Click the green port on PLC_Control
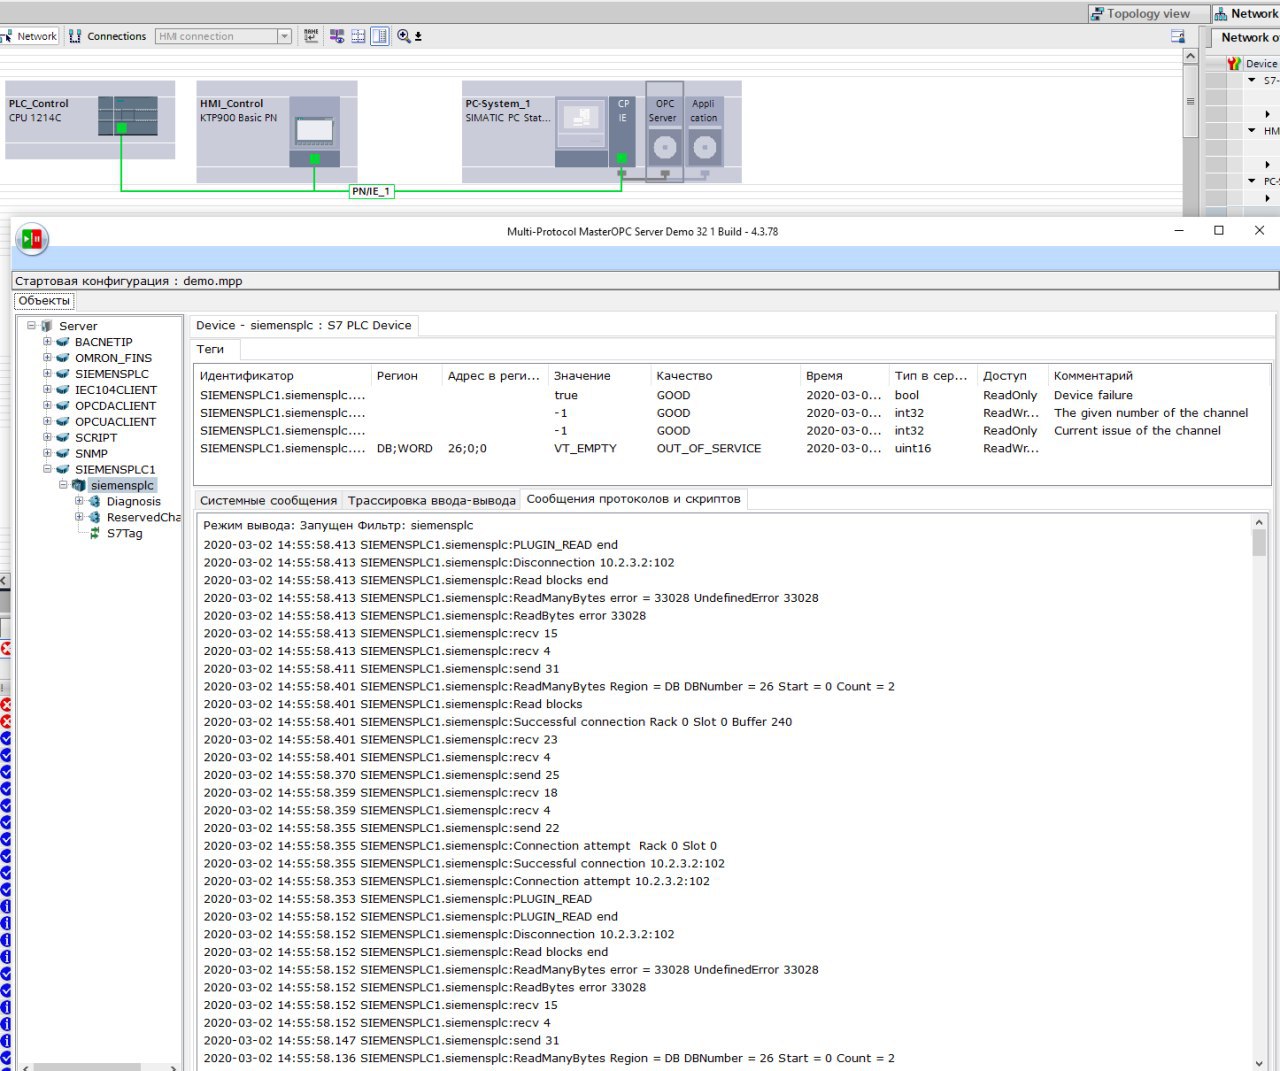 (x=121, y=128)
